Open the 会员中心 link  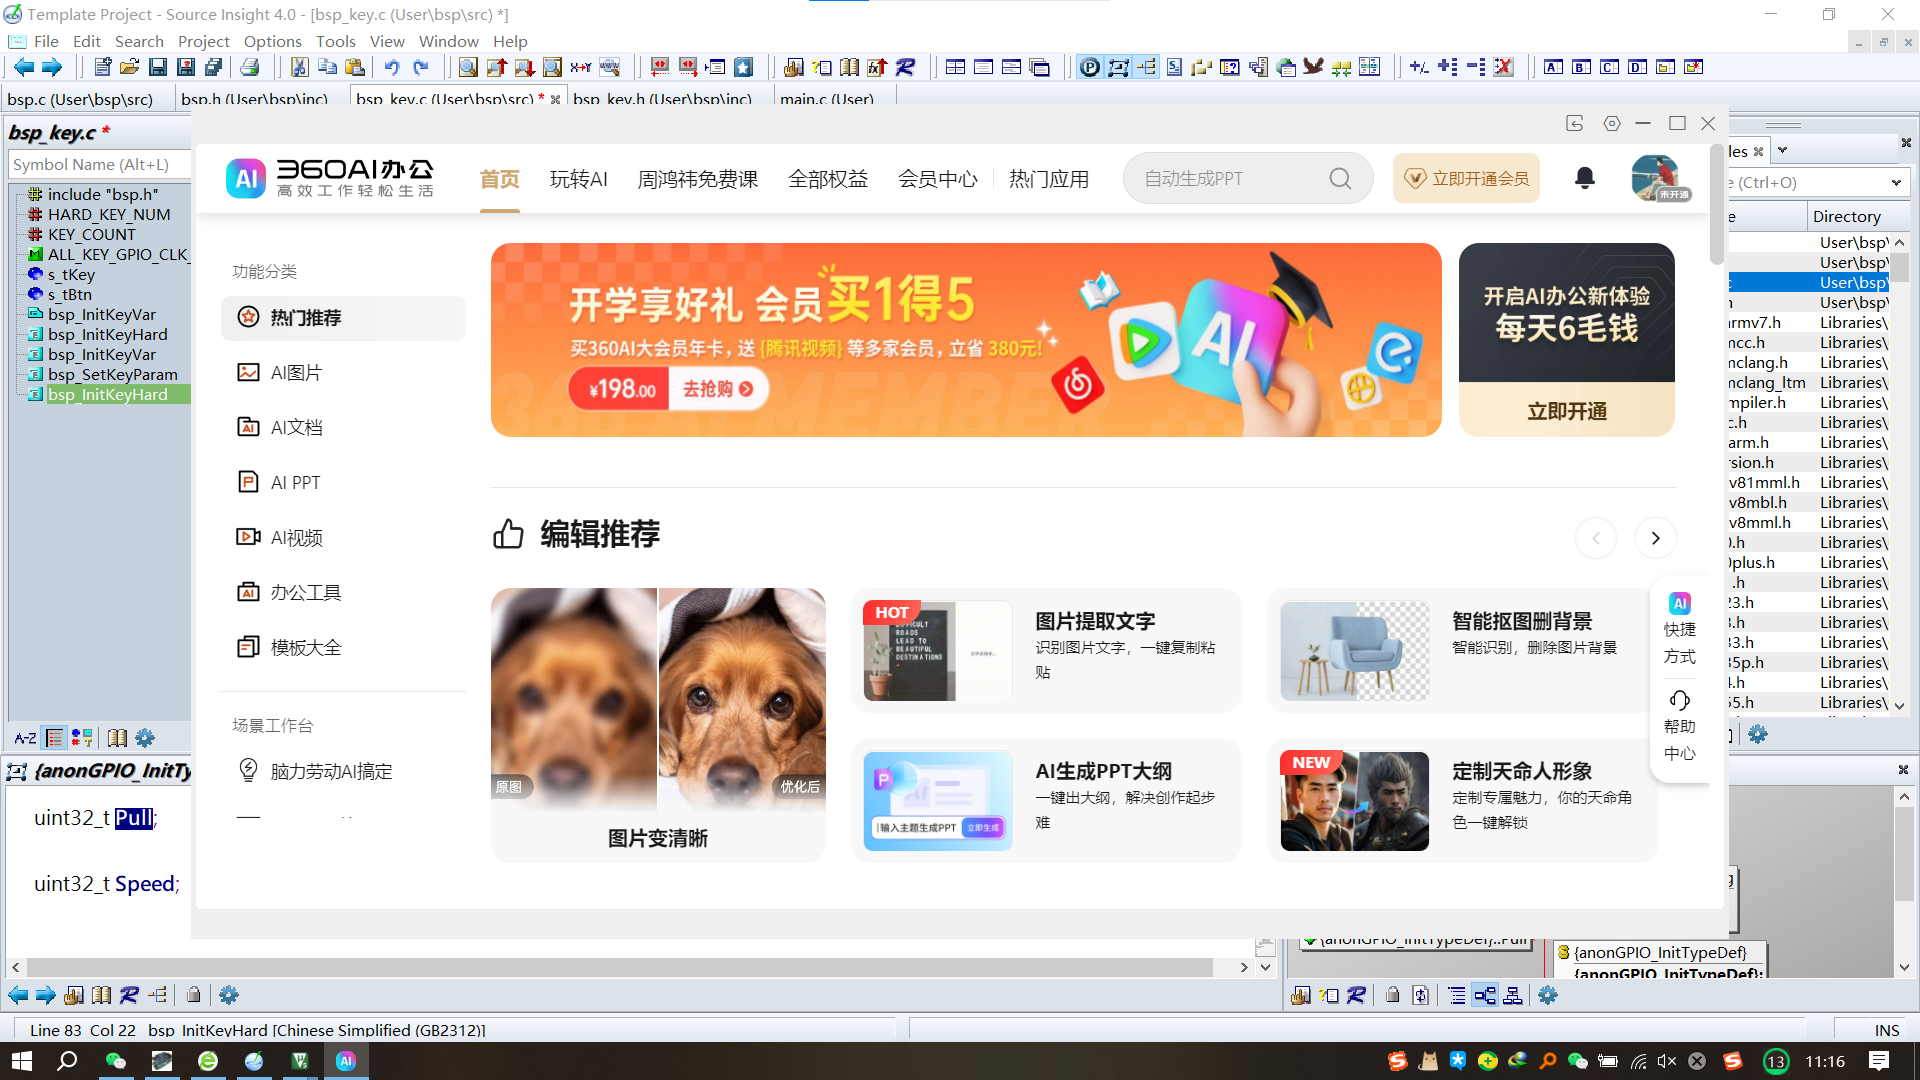click(937, 179)
